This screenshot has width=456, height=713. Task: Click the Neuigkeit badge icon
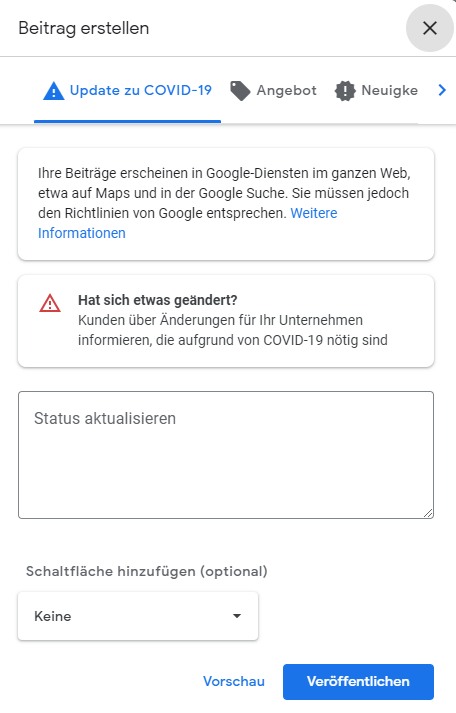coord(345,90)
